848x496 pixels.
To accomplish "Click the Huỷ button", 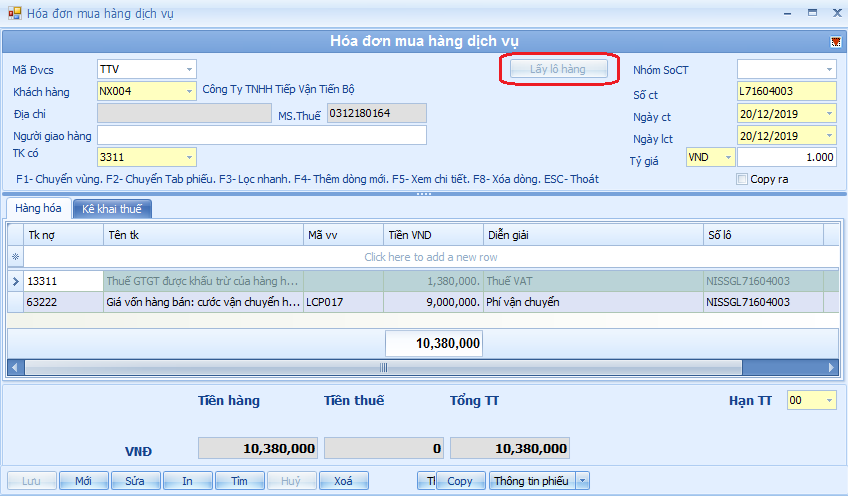I will click(x=291, y=480).
